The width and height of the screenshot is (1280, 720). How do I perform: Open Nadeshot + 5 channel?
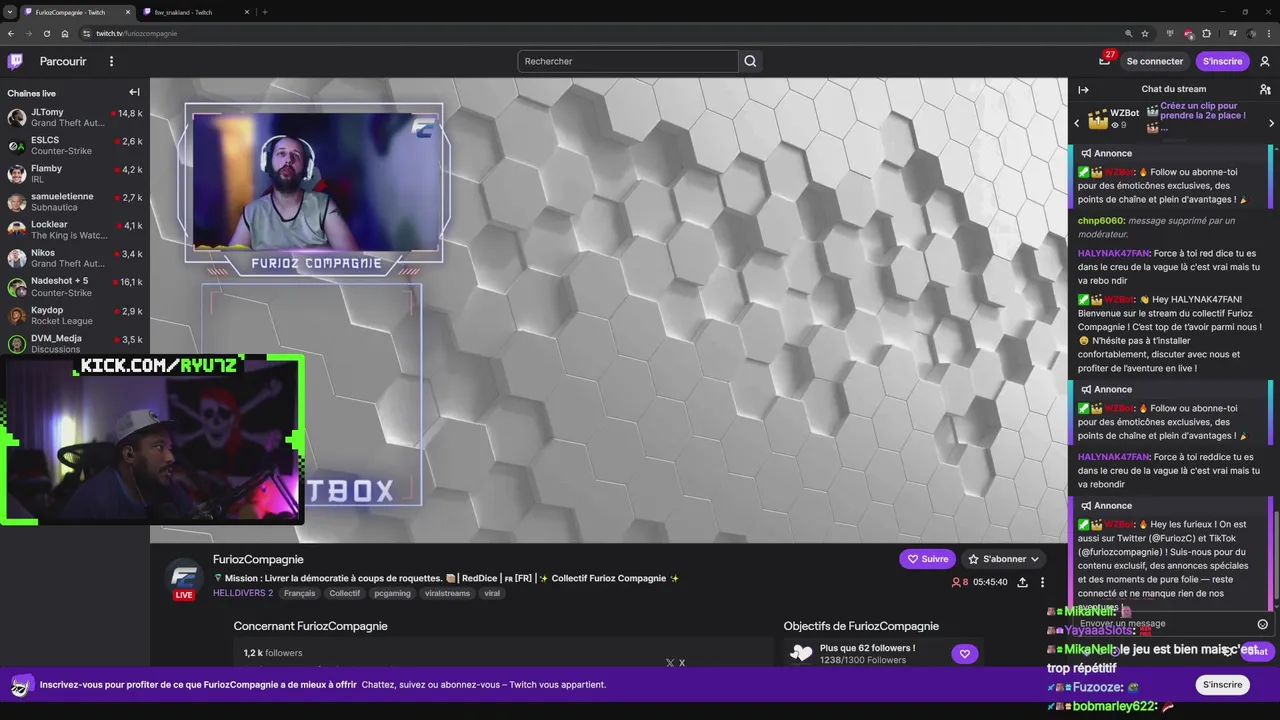coord(75,286)
